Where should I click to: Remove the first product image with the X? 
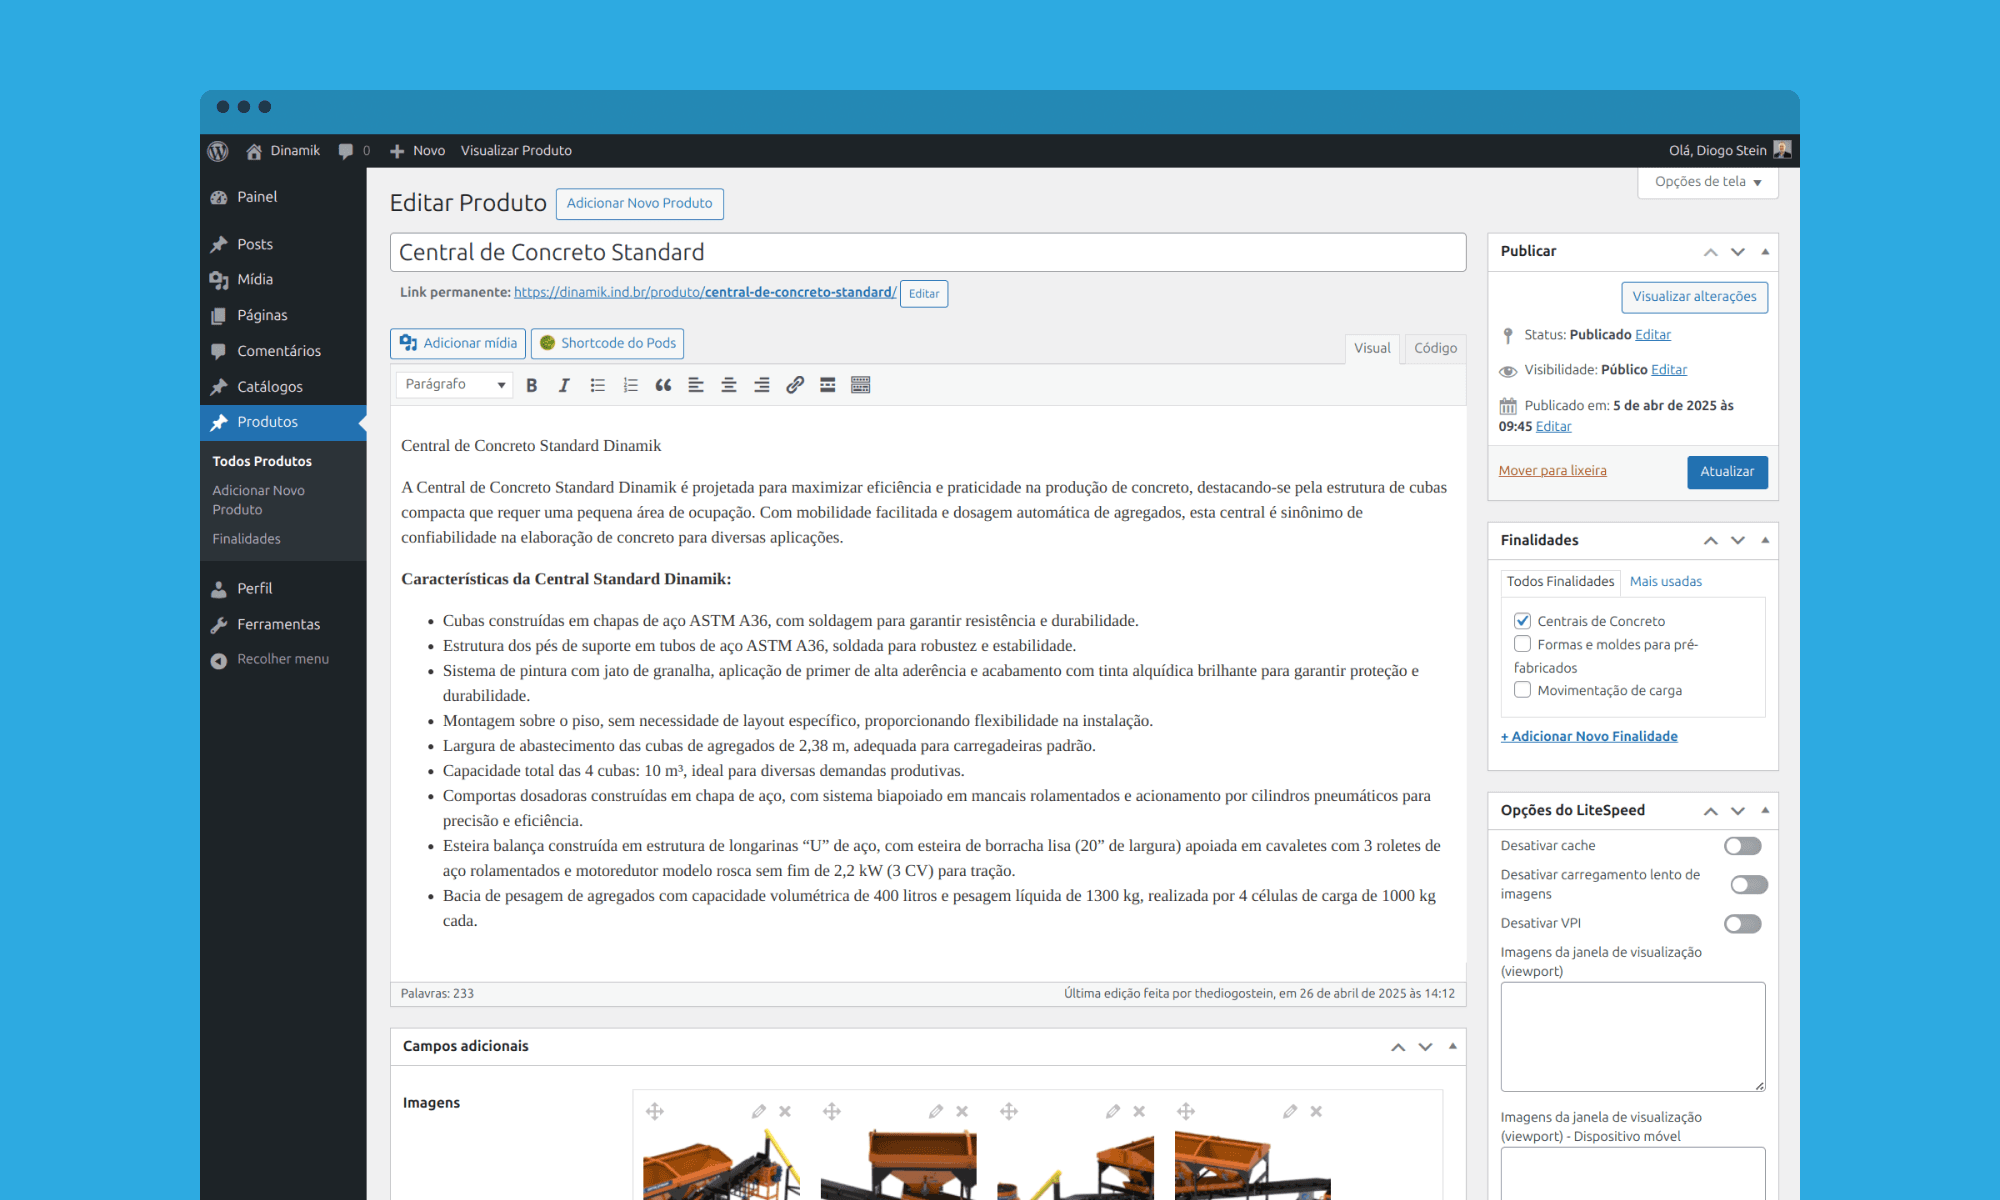tap(785, 1111)
